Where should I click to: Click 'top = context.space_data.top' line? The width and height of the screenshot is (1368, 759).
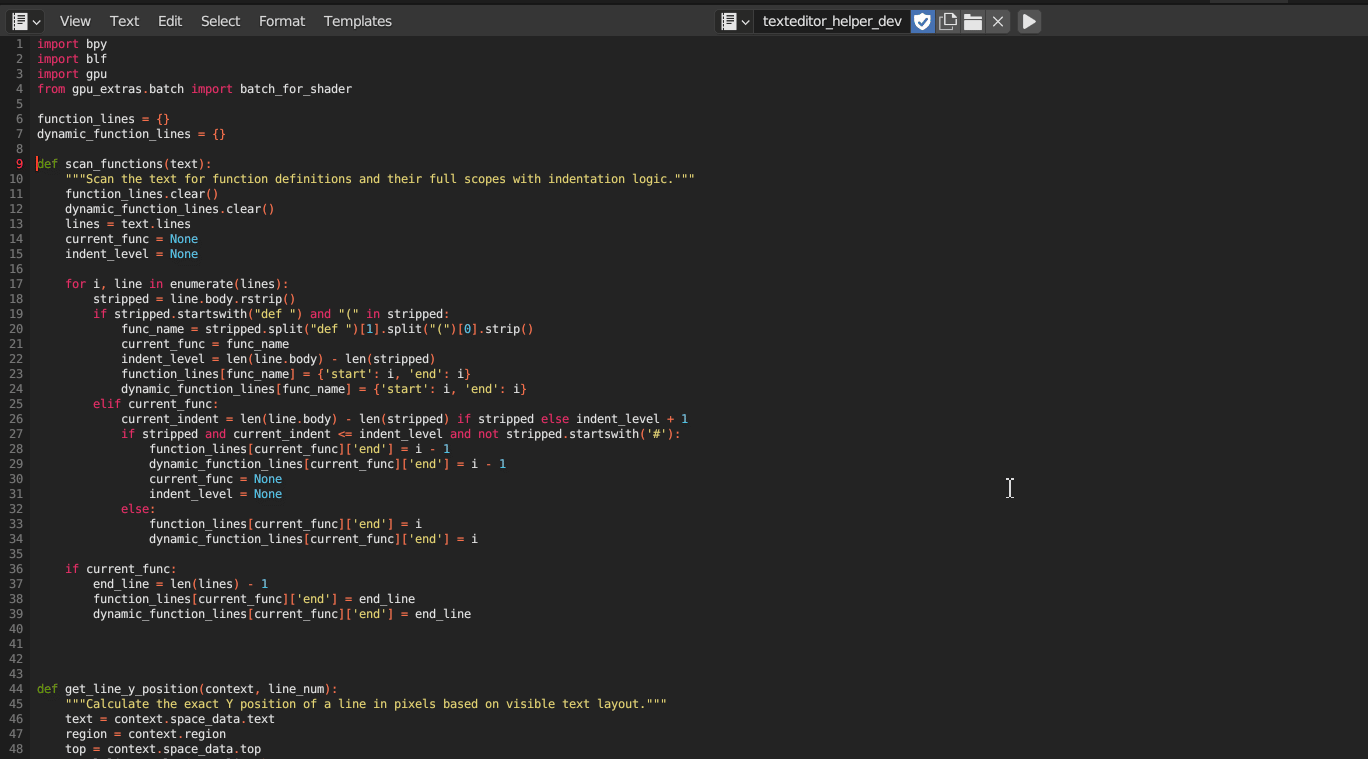tap(163, 749)
